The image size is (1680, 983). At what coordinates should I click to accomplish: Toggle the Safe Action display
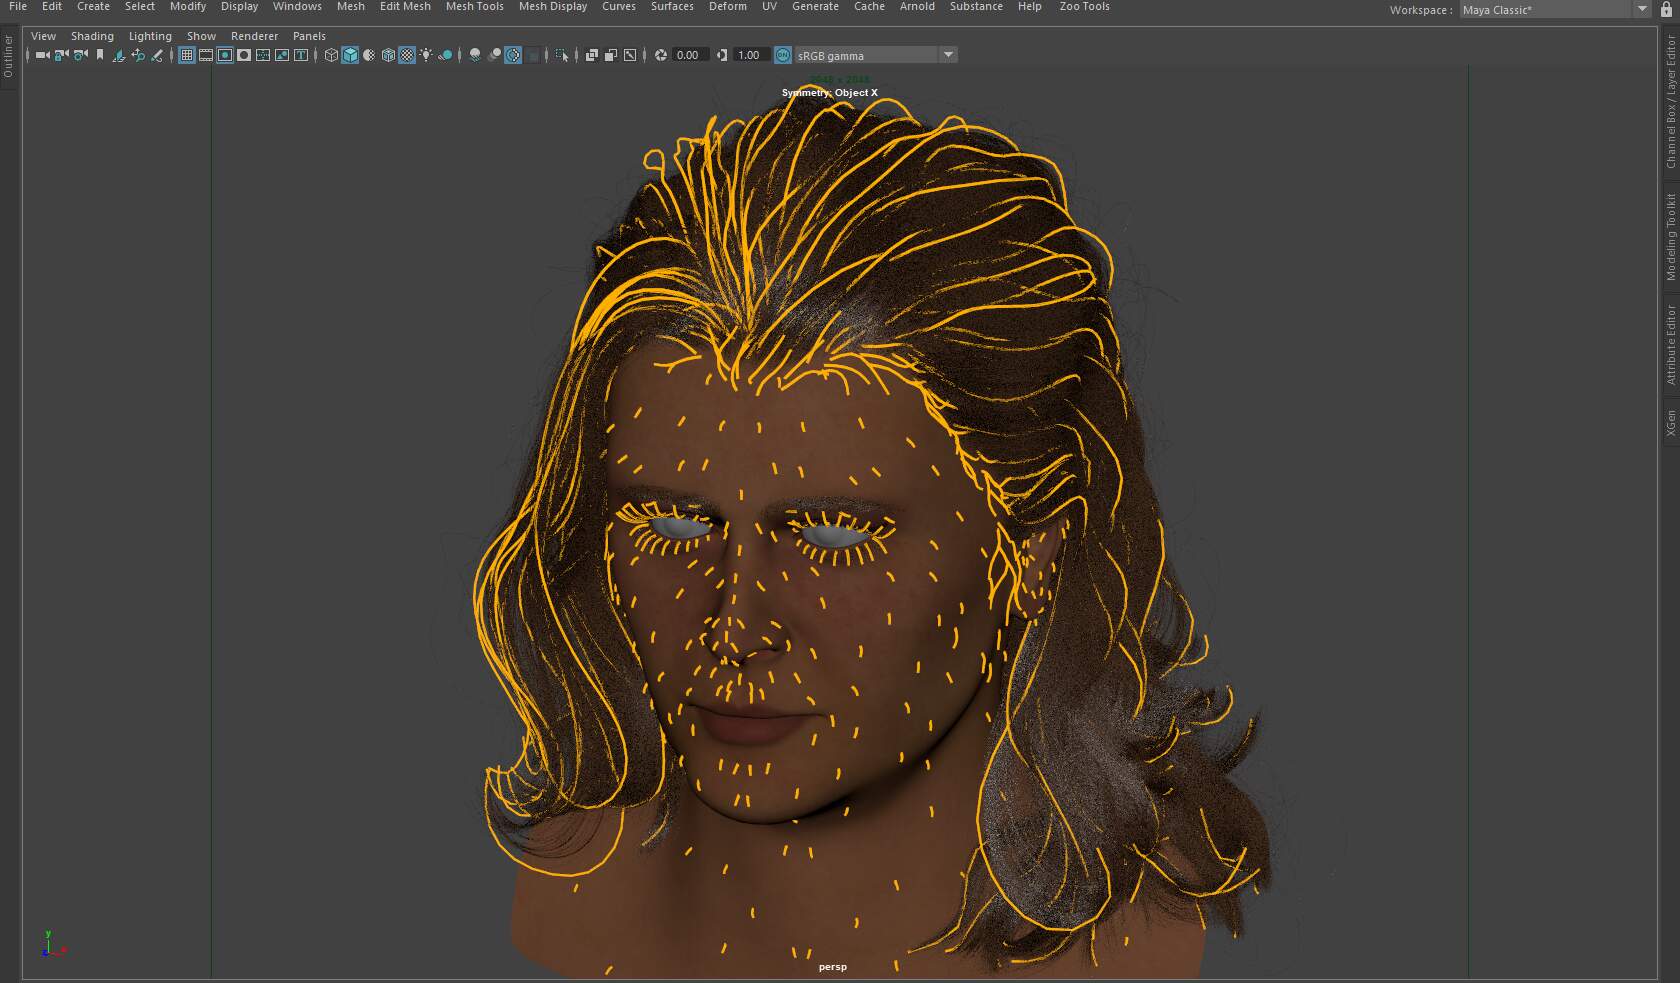(x=282, y=55)
